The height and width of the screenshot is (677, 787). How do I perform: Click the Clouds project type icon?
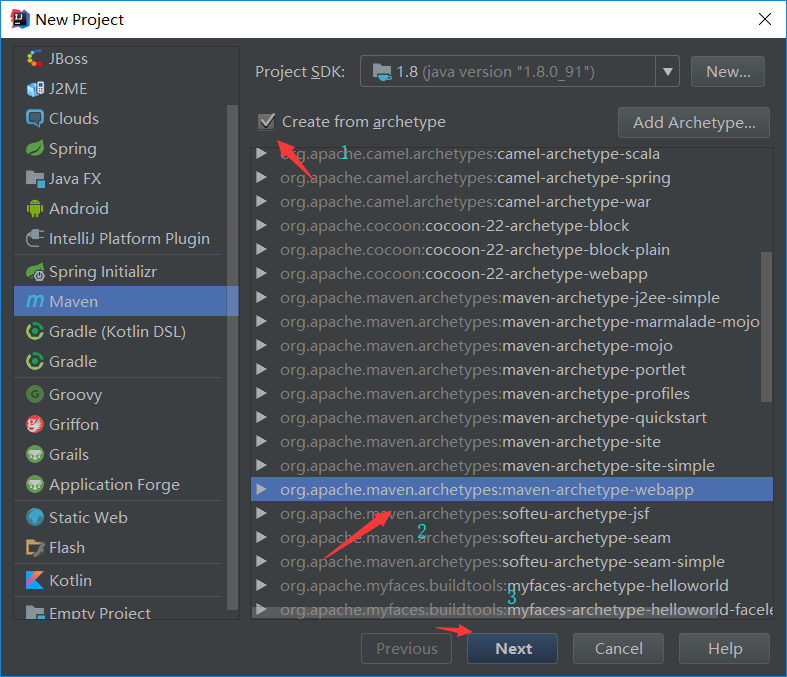pyautogui.click(x=34, y=119)
